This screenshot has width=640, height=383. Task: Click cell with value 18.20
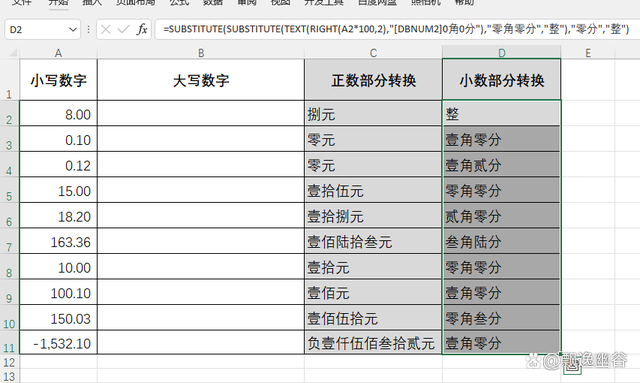pyautogui.click(x=58, y=216)
